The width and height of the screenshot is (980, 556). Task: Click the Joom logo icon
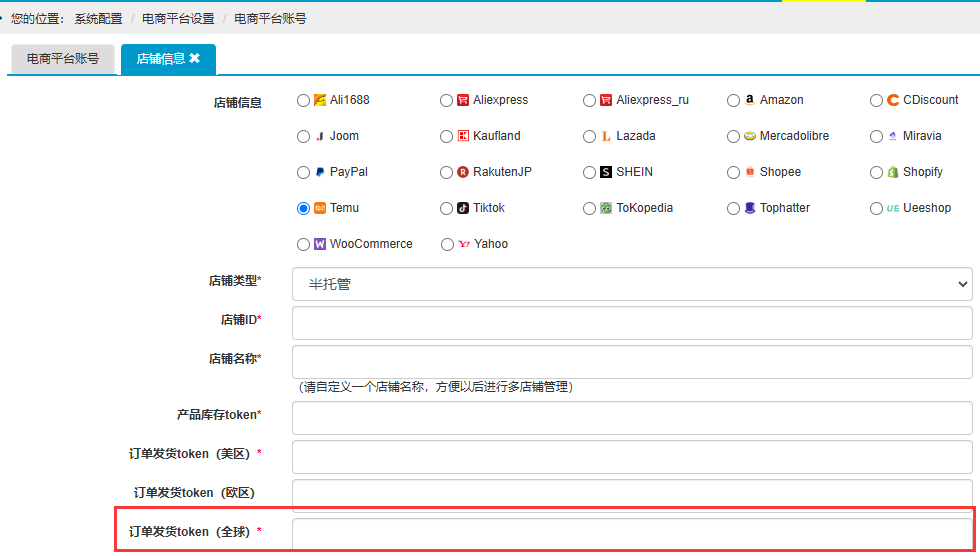319,136
